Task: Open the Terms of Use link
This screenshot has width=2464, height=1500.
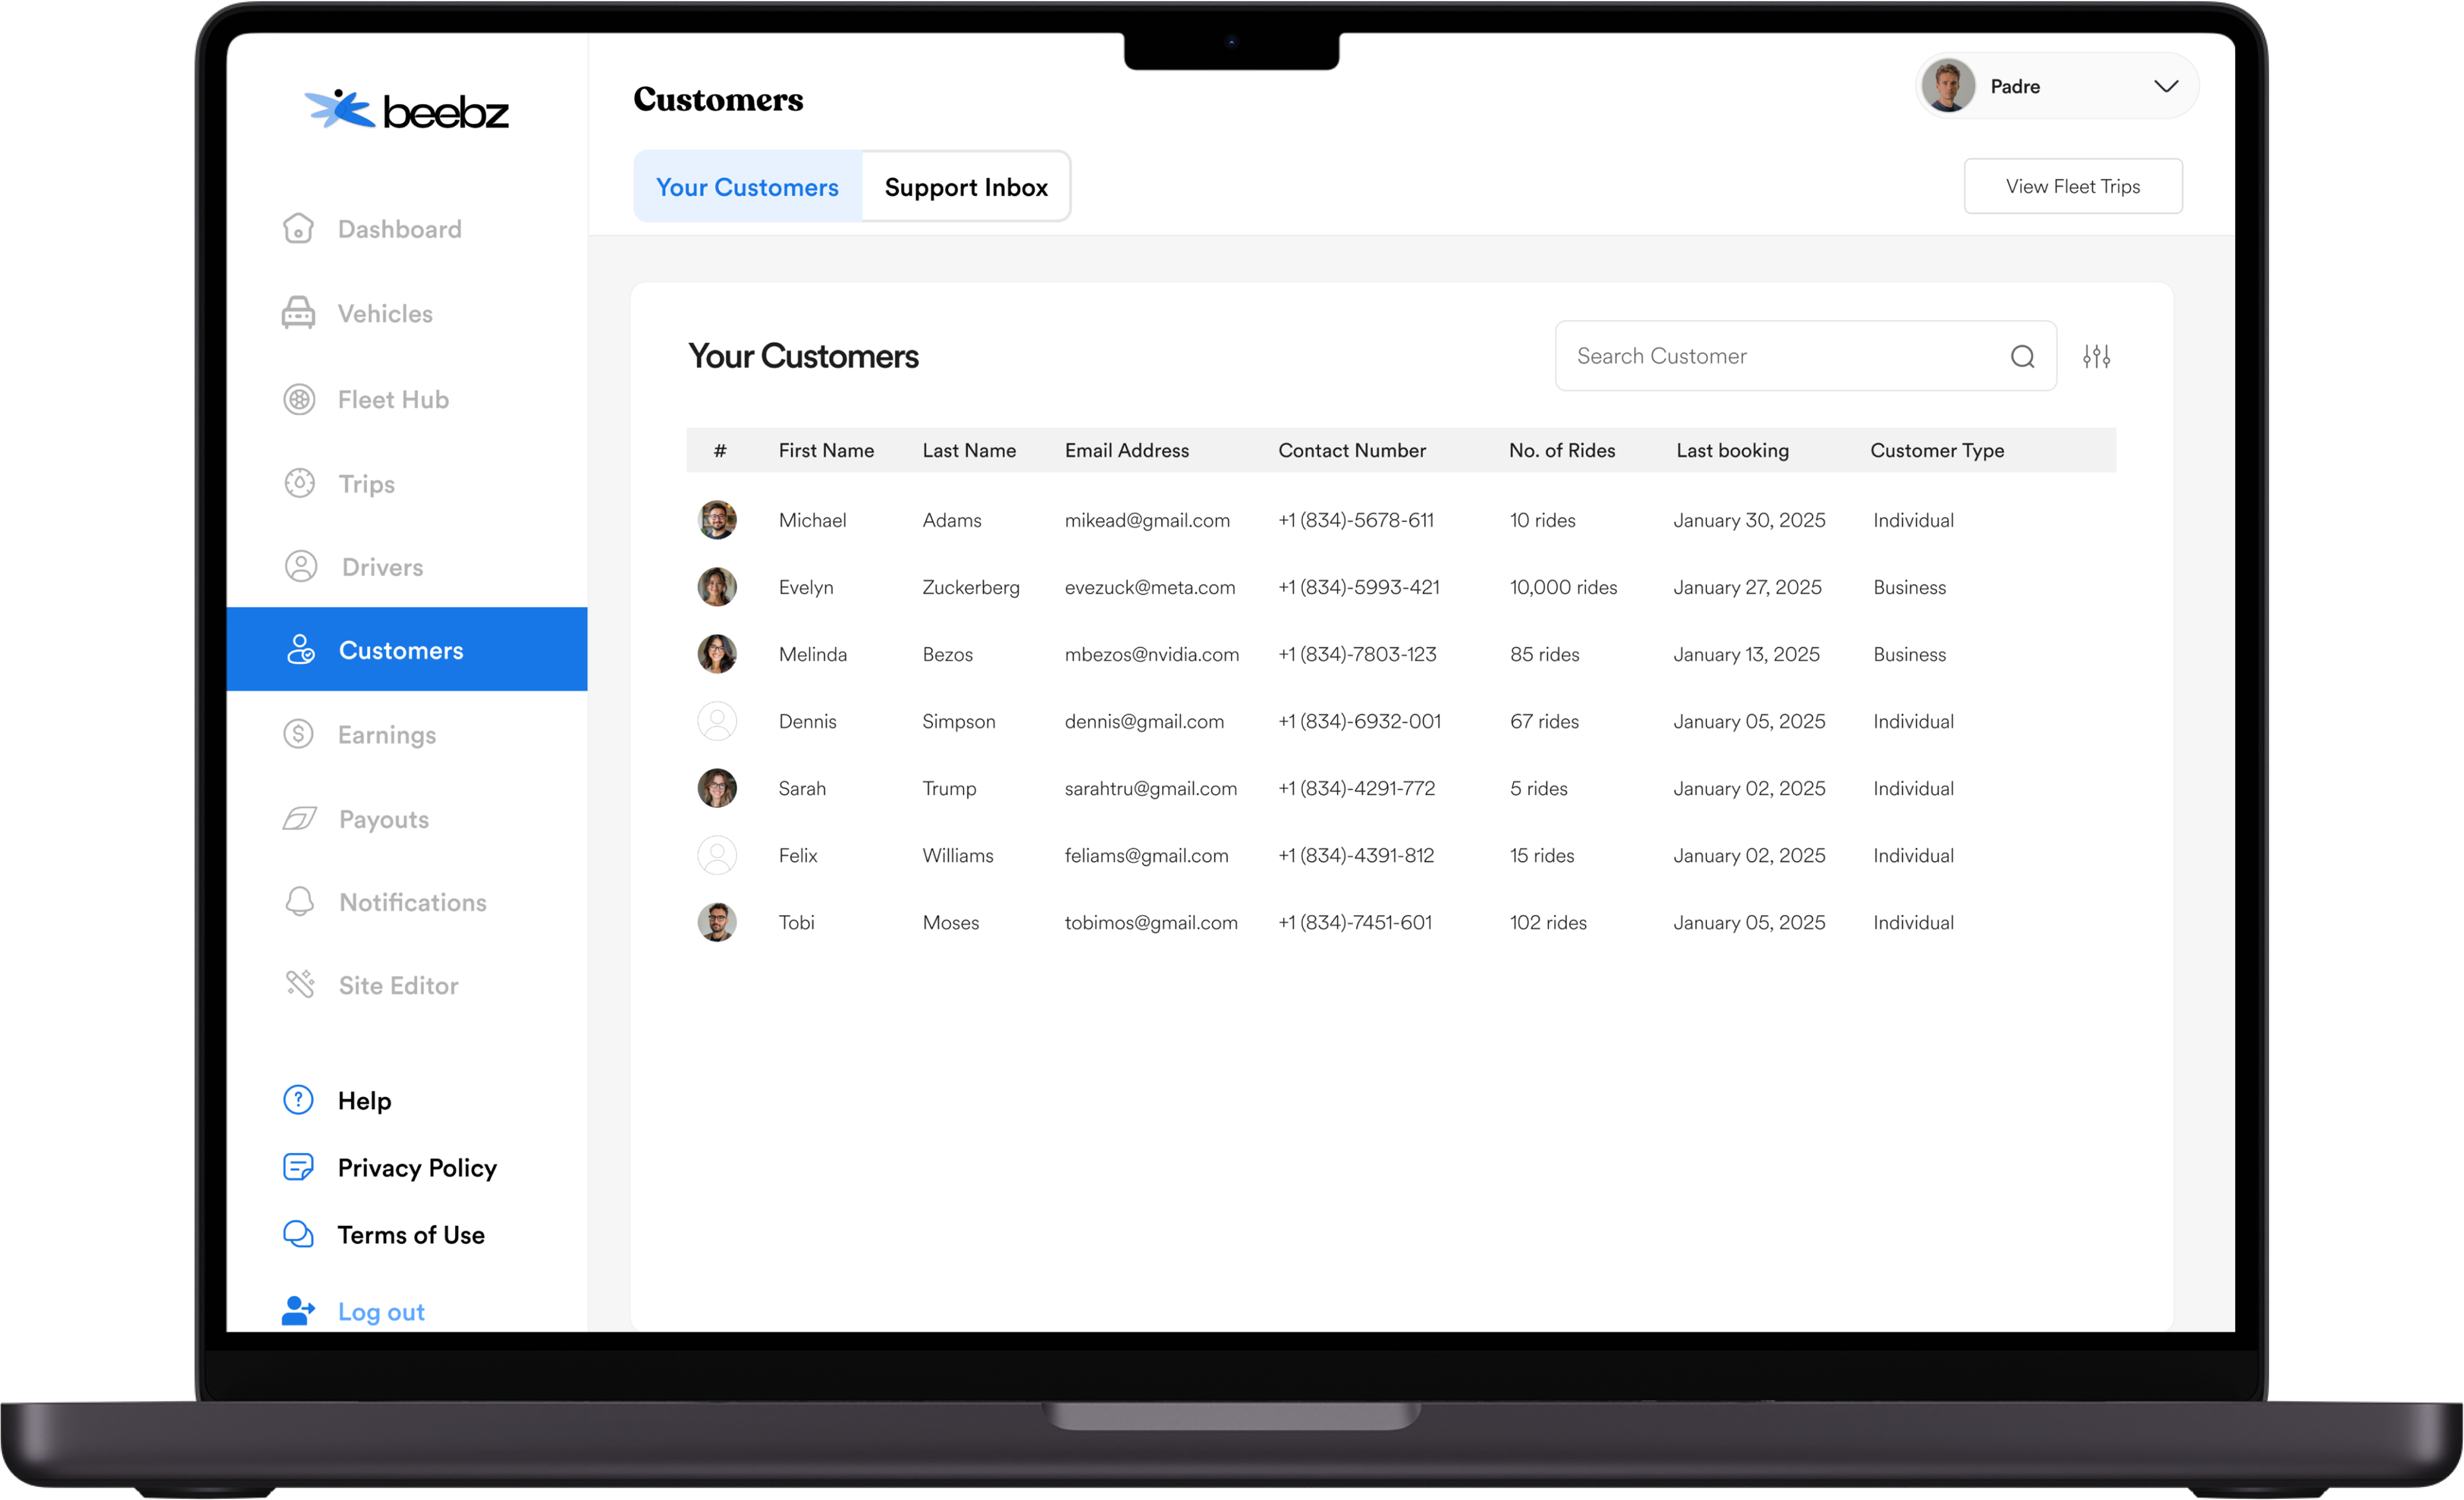Action: (x=411, y=1234)
